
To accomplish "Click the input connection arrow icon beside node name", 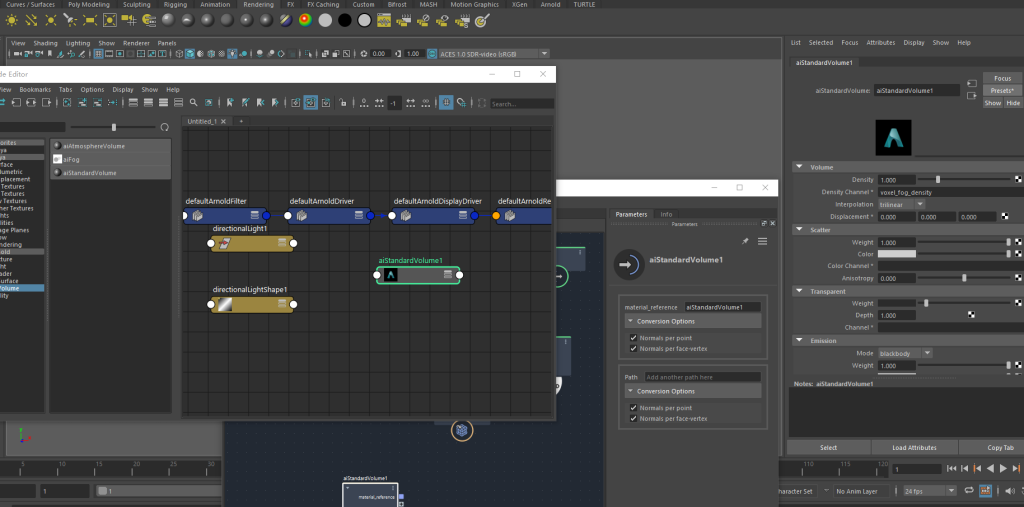I will tap(972, 84).
